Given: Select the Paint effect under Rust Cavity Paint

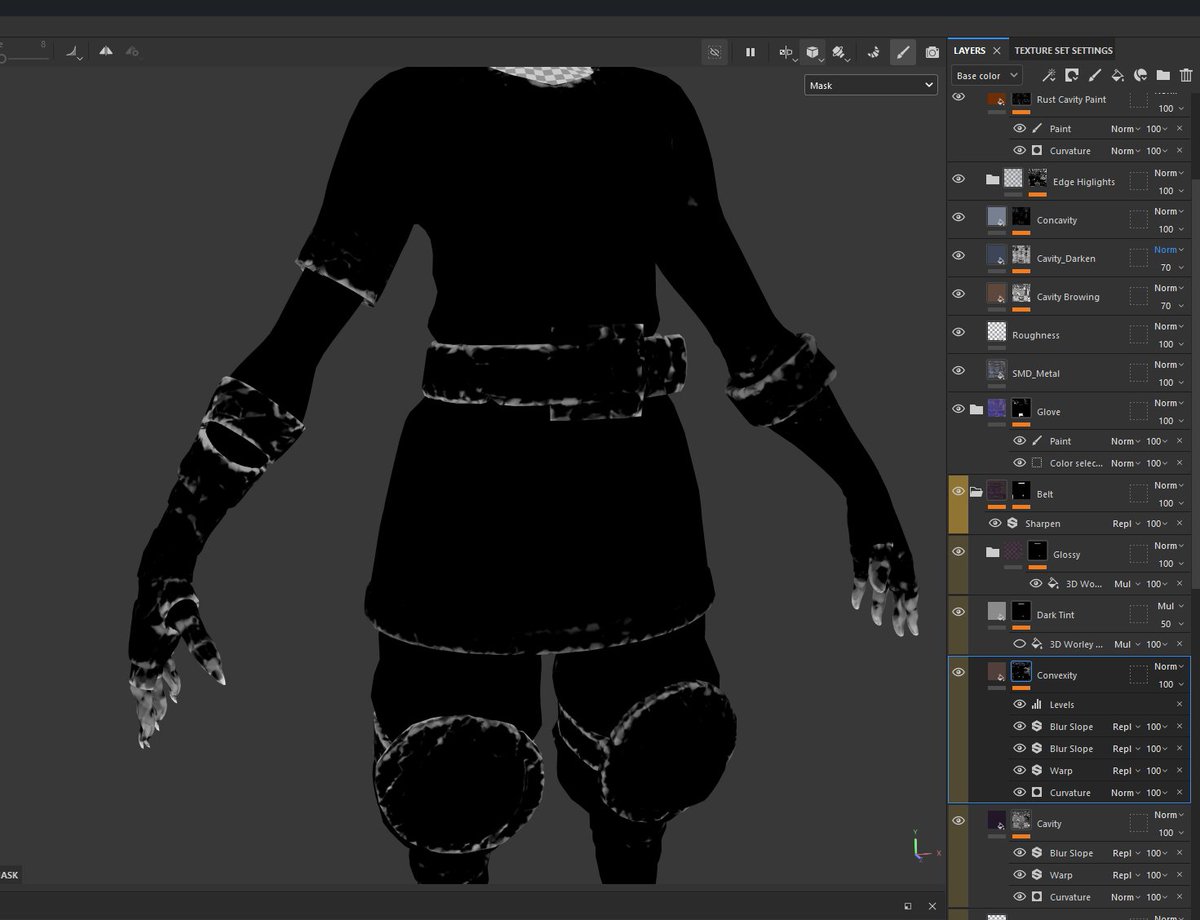Looking at the screenshot, I should coord(1060,129).
